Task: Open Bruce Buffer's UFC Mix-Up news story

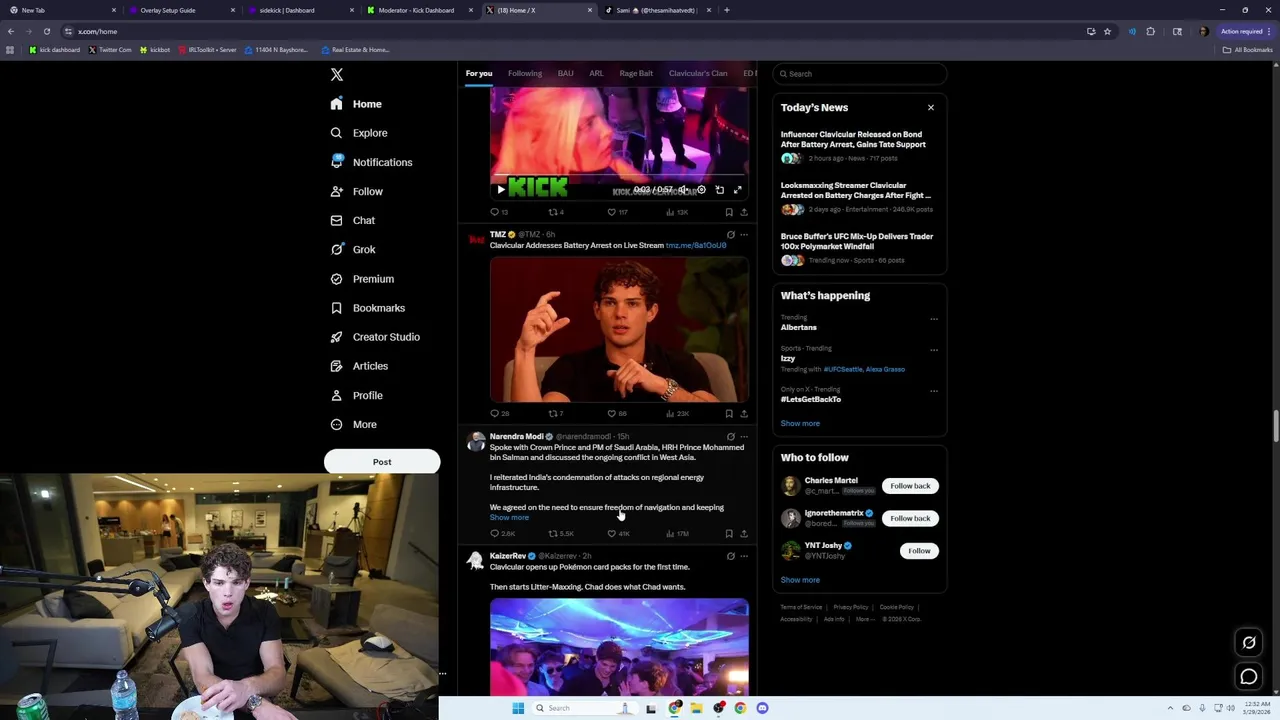Action: [x=857, y=241]
